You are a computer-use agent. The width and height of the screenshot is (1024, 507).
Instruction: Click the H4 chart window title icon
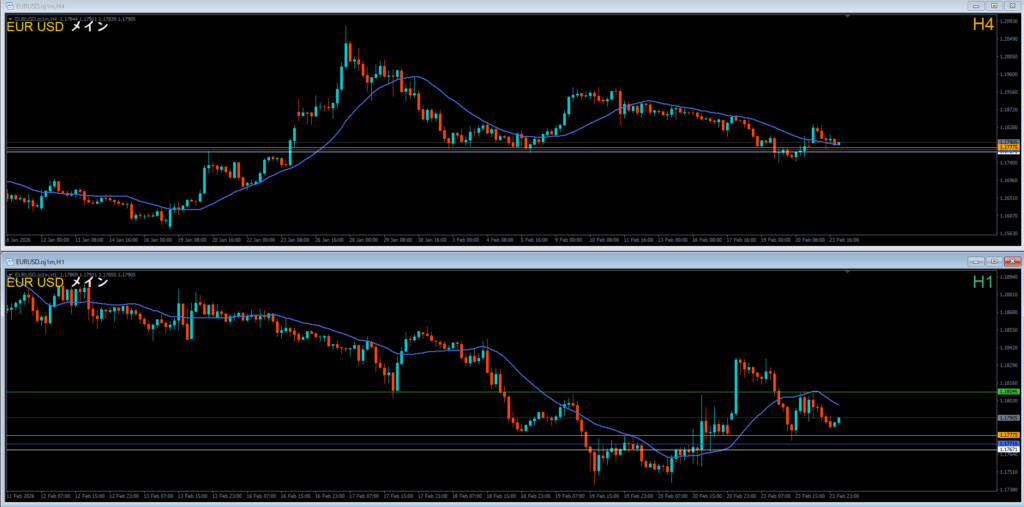[x=8, y=5]
